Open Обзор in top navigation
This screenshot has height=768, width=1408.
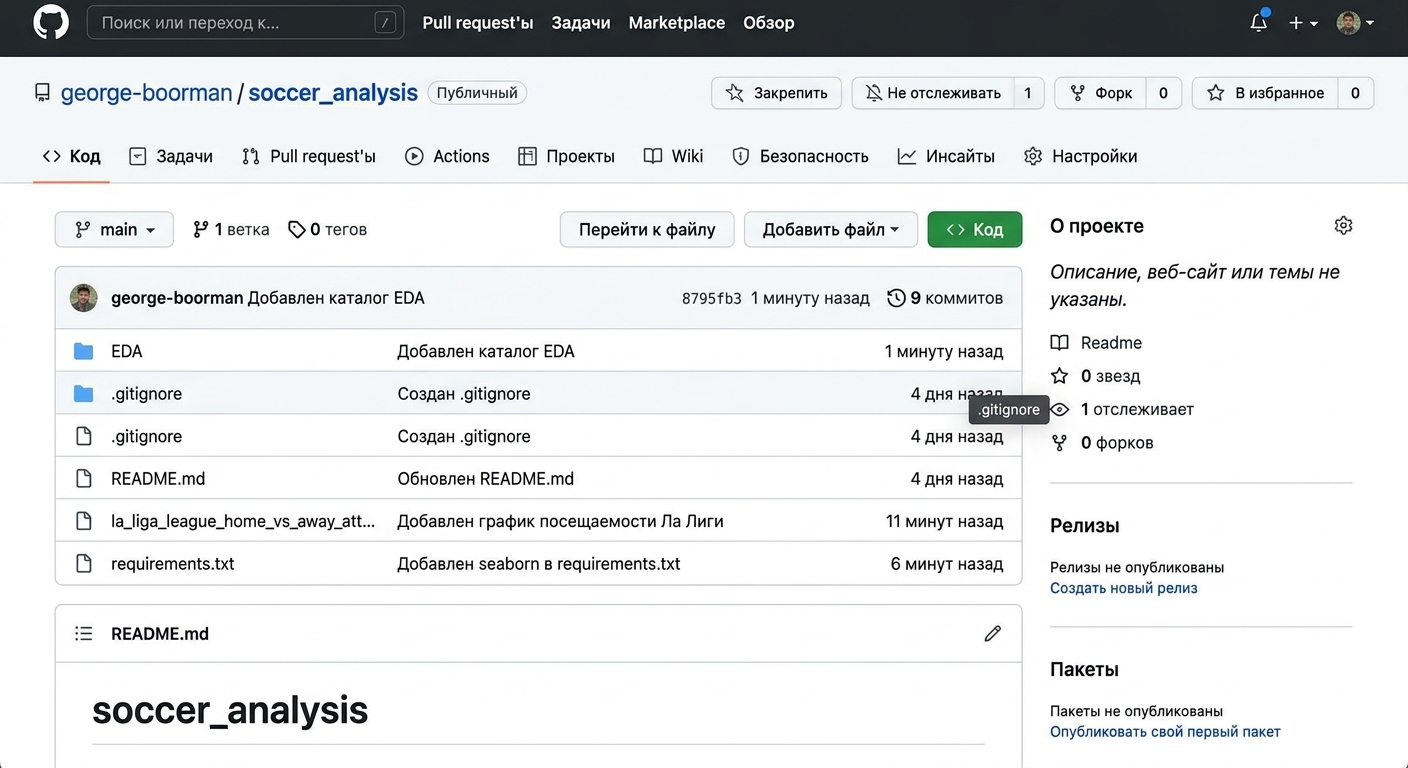769,22
